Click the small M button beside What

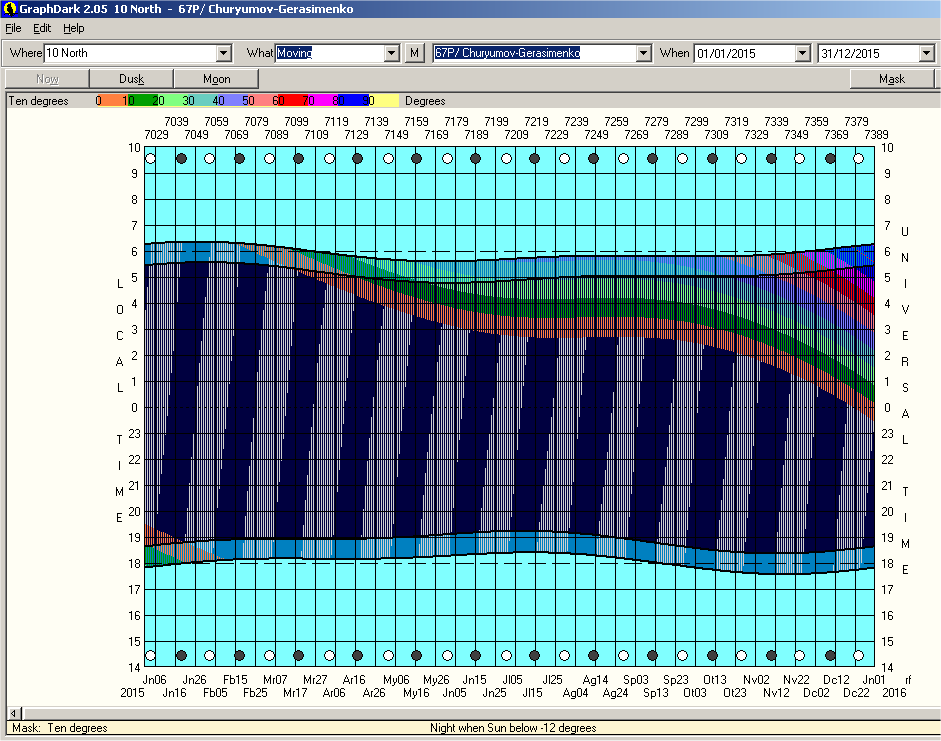[x=415, y=53]
